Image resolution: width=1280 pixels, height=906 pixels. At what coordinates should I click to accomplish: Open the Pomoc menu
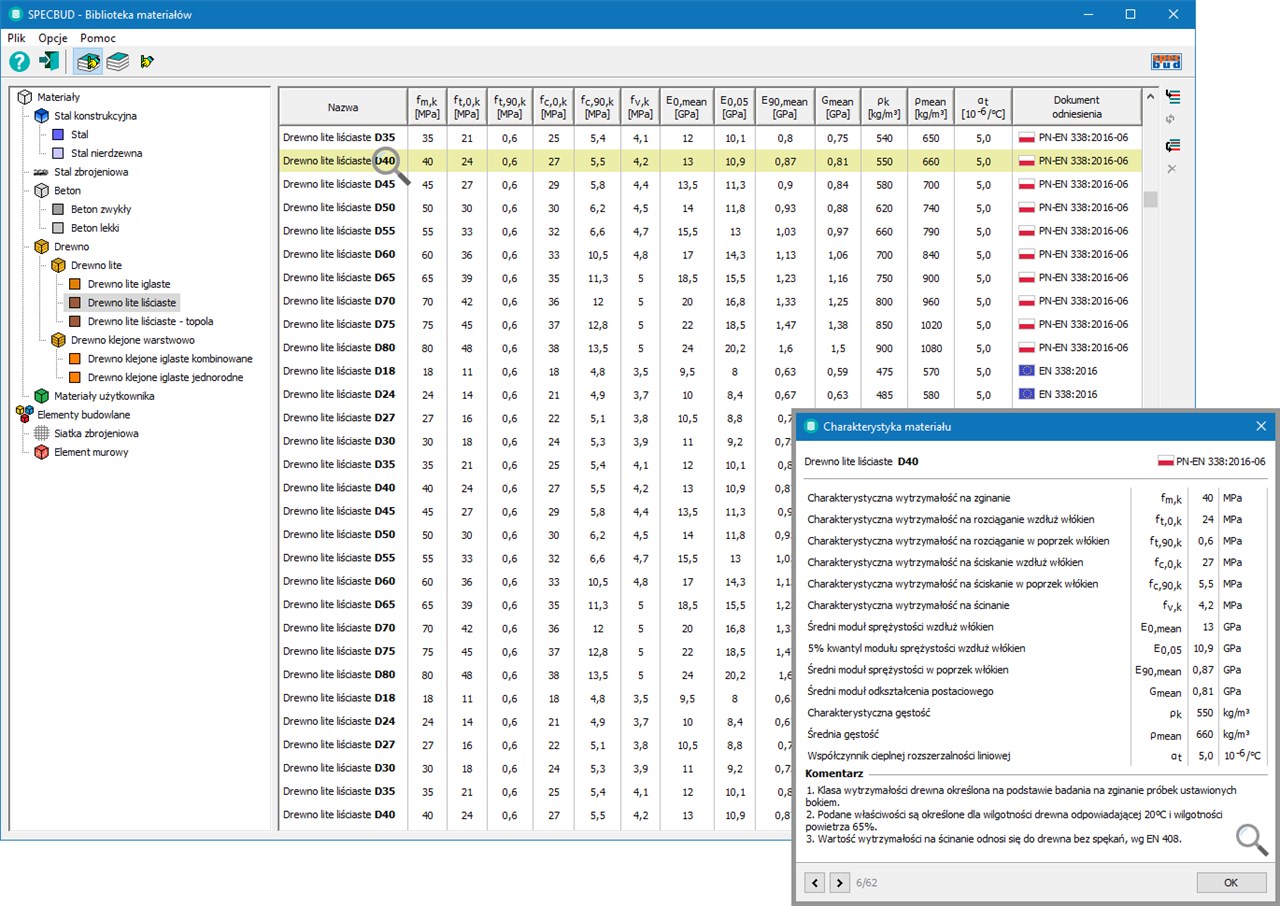(98, 38)
